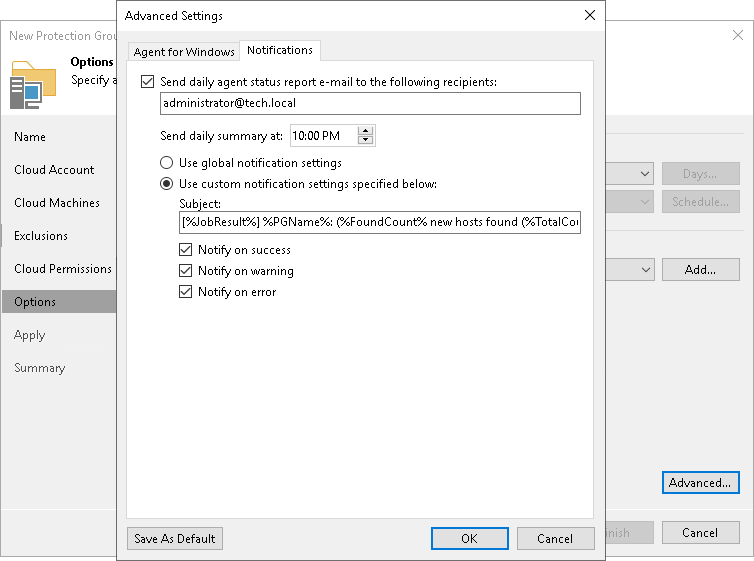Screen dimensions: 754x561
Task: Confirm Advanced Settings with OK
Action: (x=469, y=538)
